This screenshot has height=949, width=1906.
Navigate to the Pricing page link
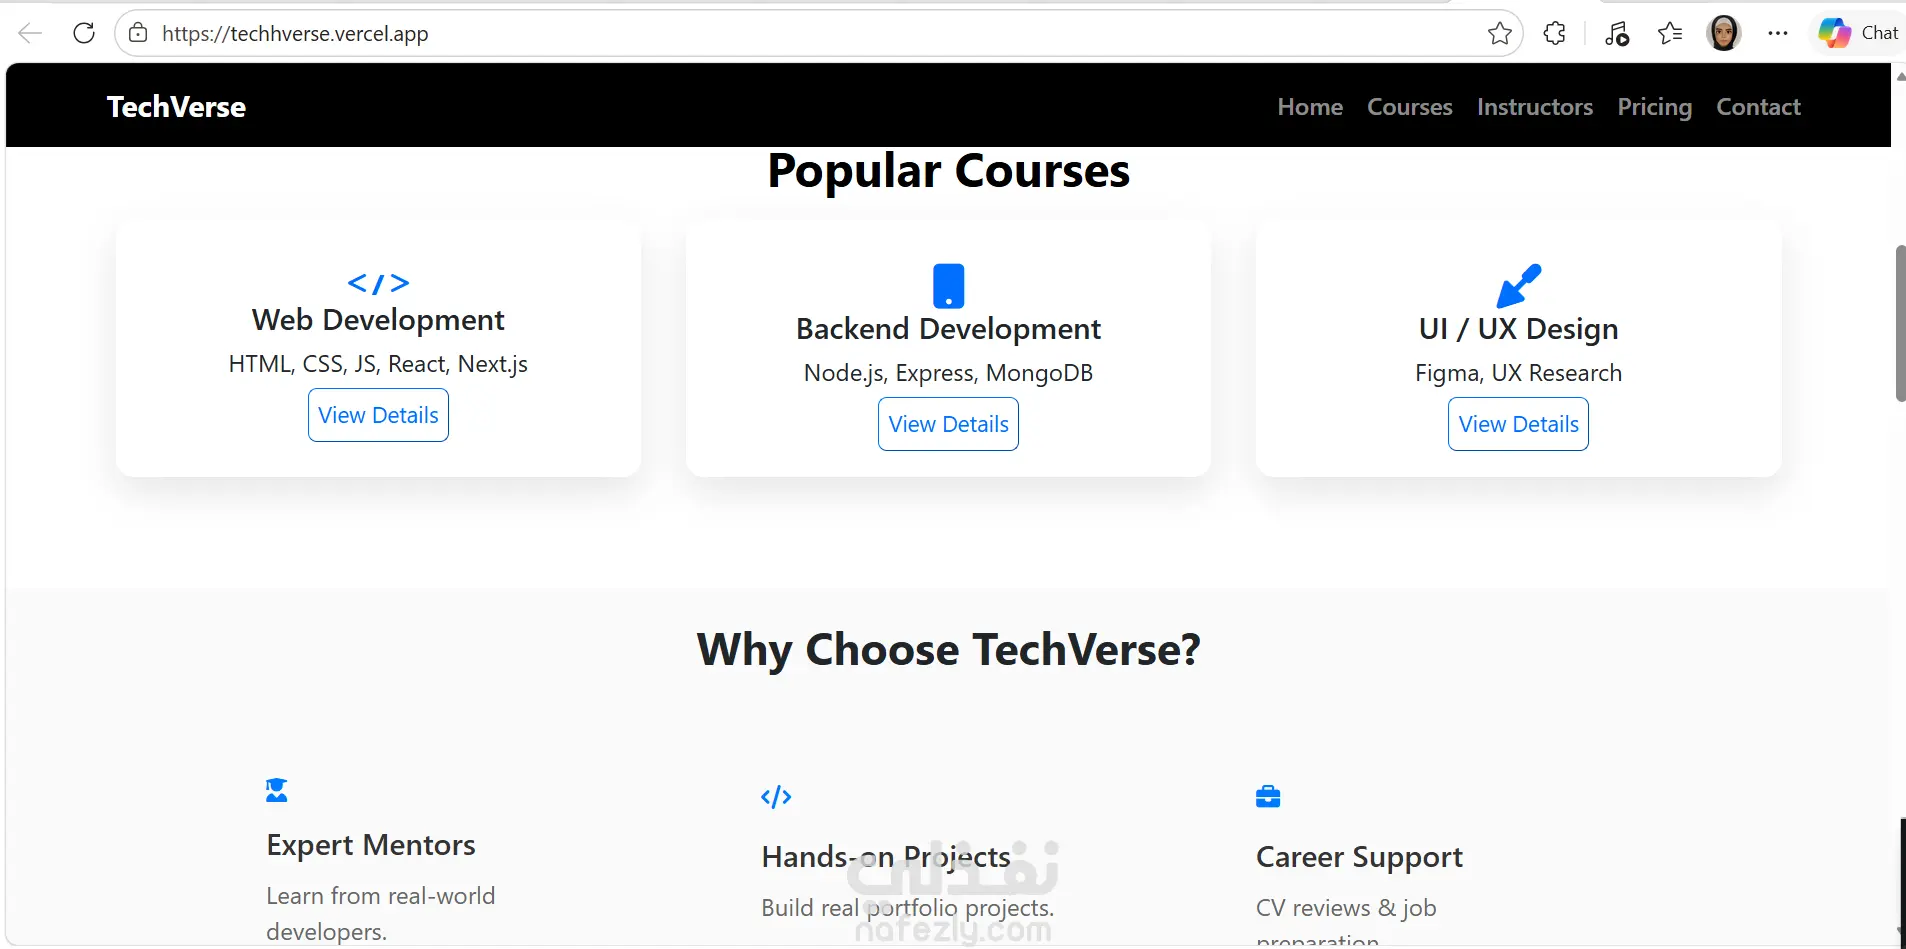pyautogui.click(x=1654, y=107)
